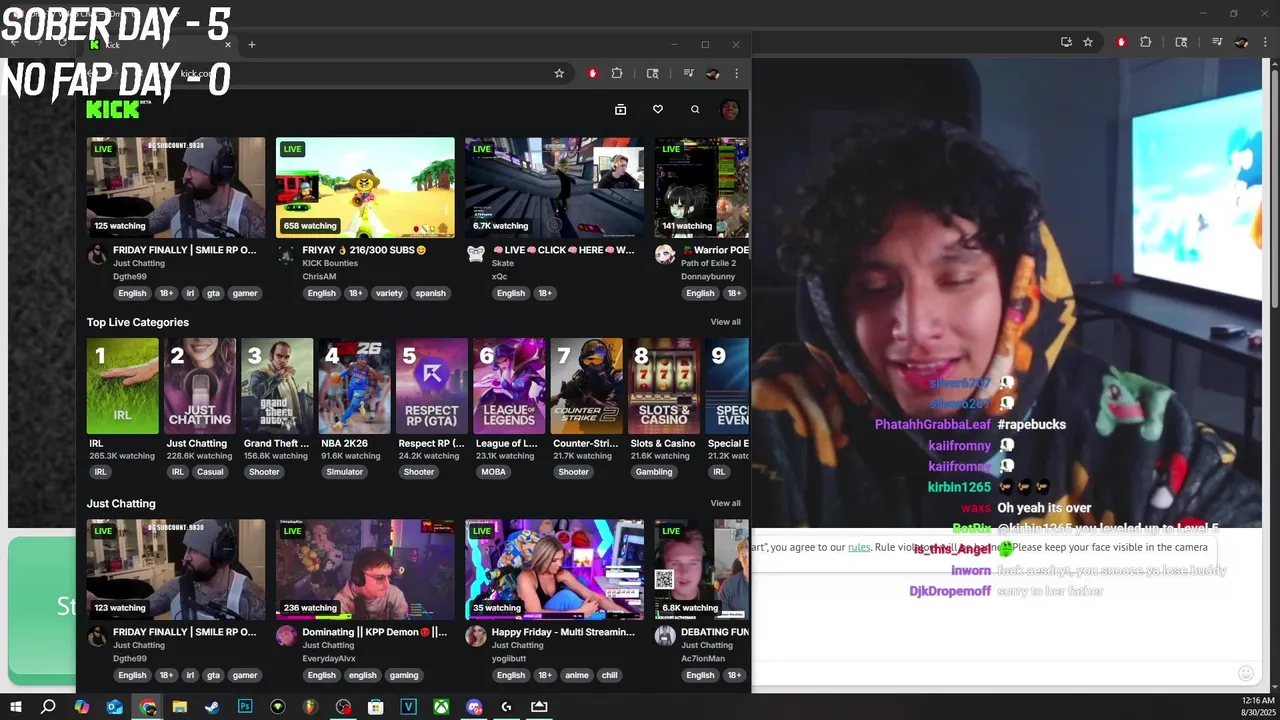Image resolution: width=1280 pixels, height=720 pixels.
Task: Open the League of Legends category card
Action: click(509, 386)
